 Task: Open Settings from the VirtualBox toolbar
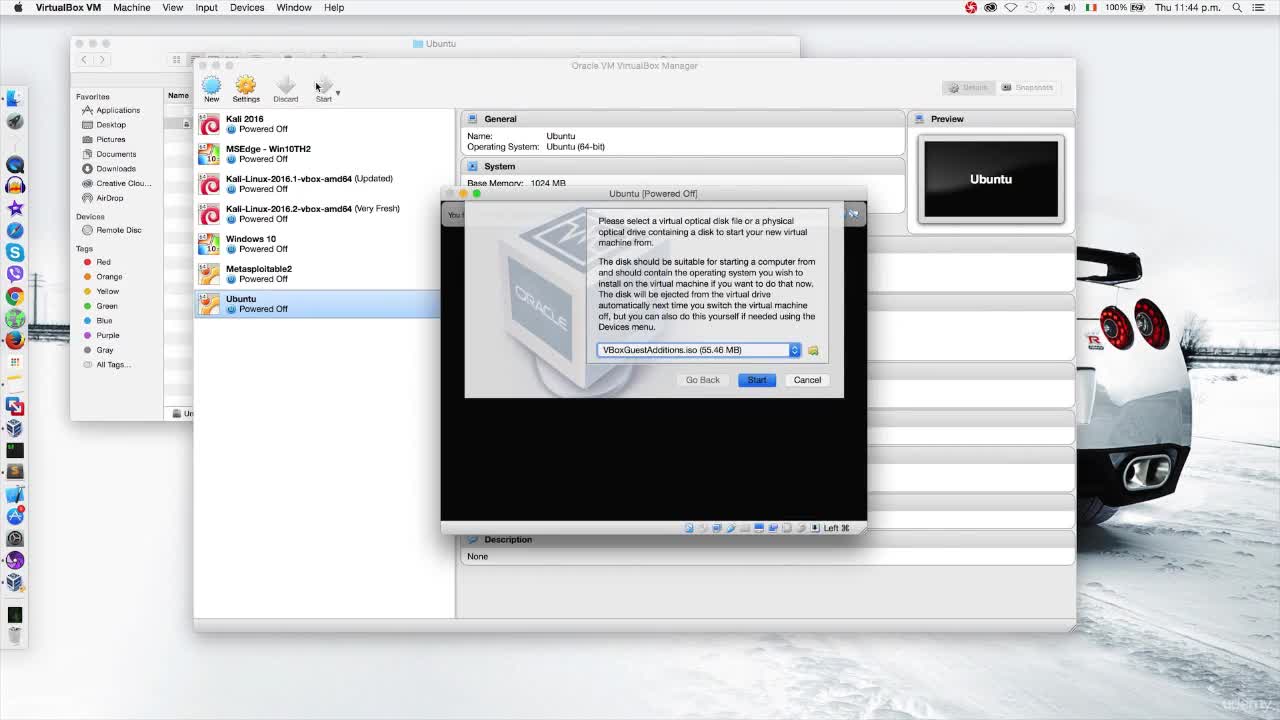click(x=246, y=89)
